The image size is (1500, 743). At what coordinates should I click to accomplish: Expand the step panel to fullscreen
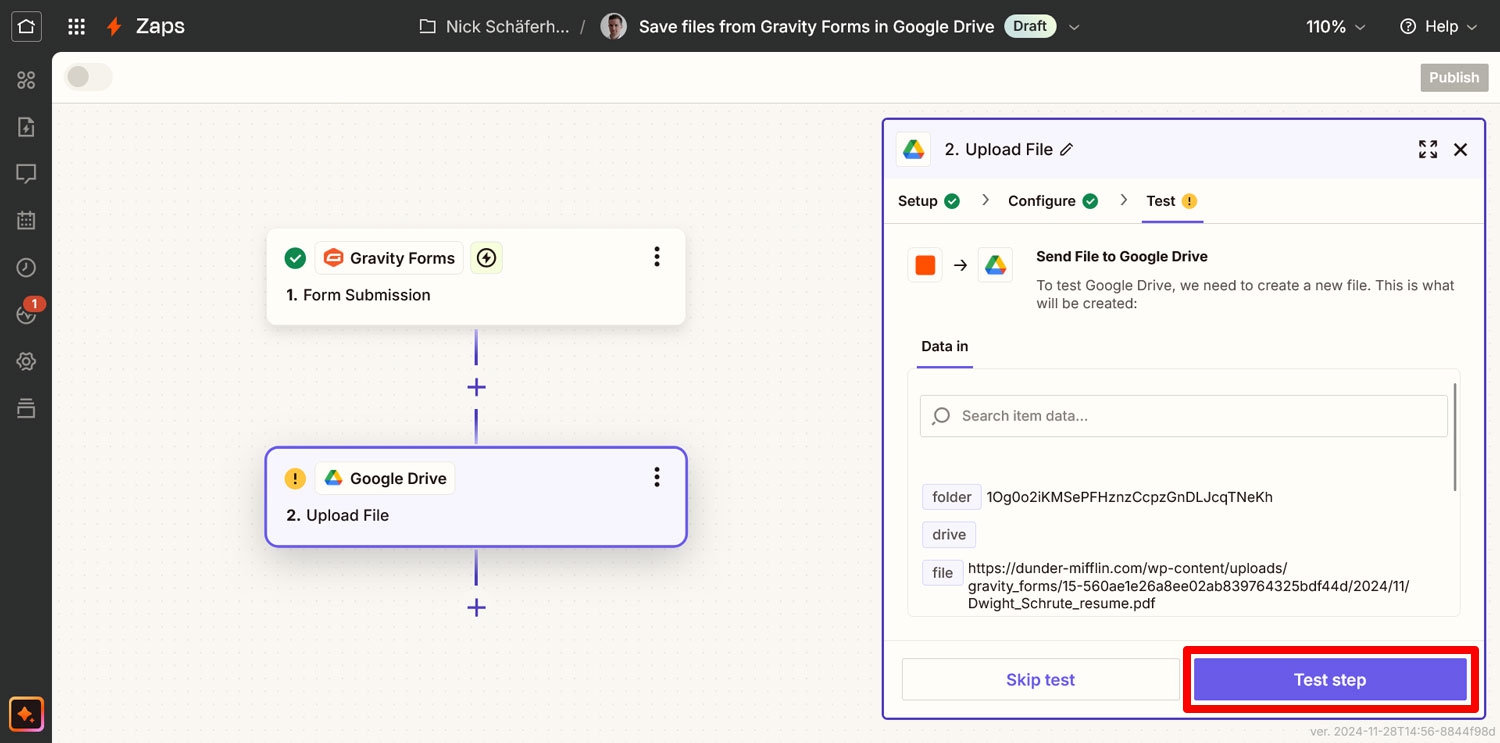coord(1428,149)
